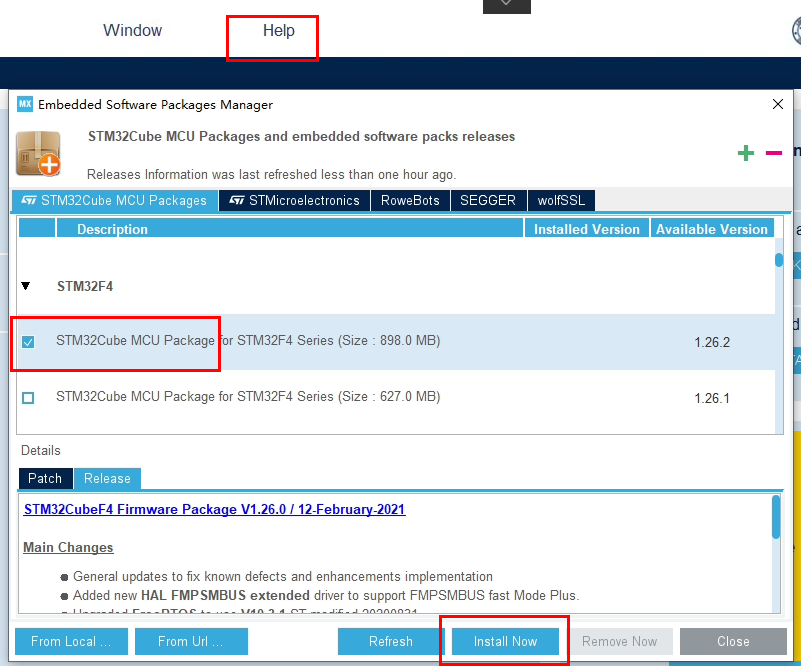Click the green plus expand-all icon
This screenshot has height=666, width=801.
click(746, 153)
